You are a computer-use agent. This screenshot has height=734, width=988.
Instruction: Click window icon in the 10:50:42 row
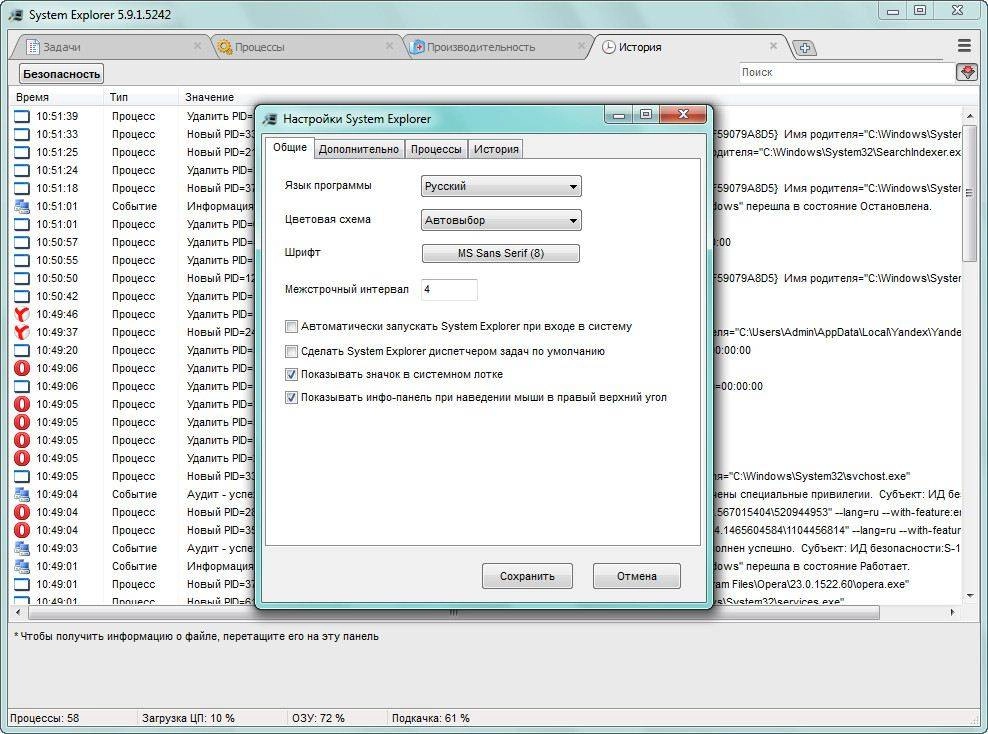click(x=22, y=296)
